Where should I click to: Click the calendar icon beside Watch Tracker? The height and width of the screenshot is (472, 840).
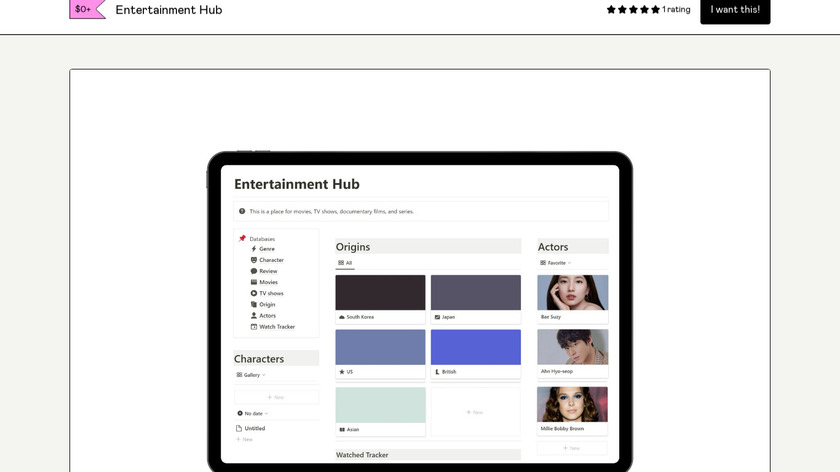(x=254, y=327)
